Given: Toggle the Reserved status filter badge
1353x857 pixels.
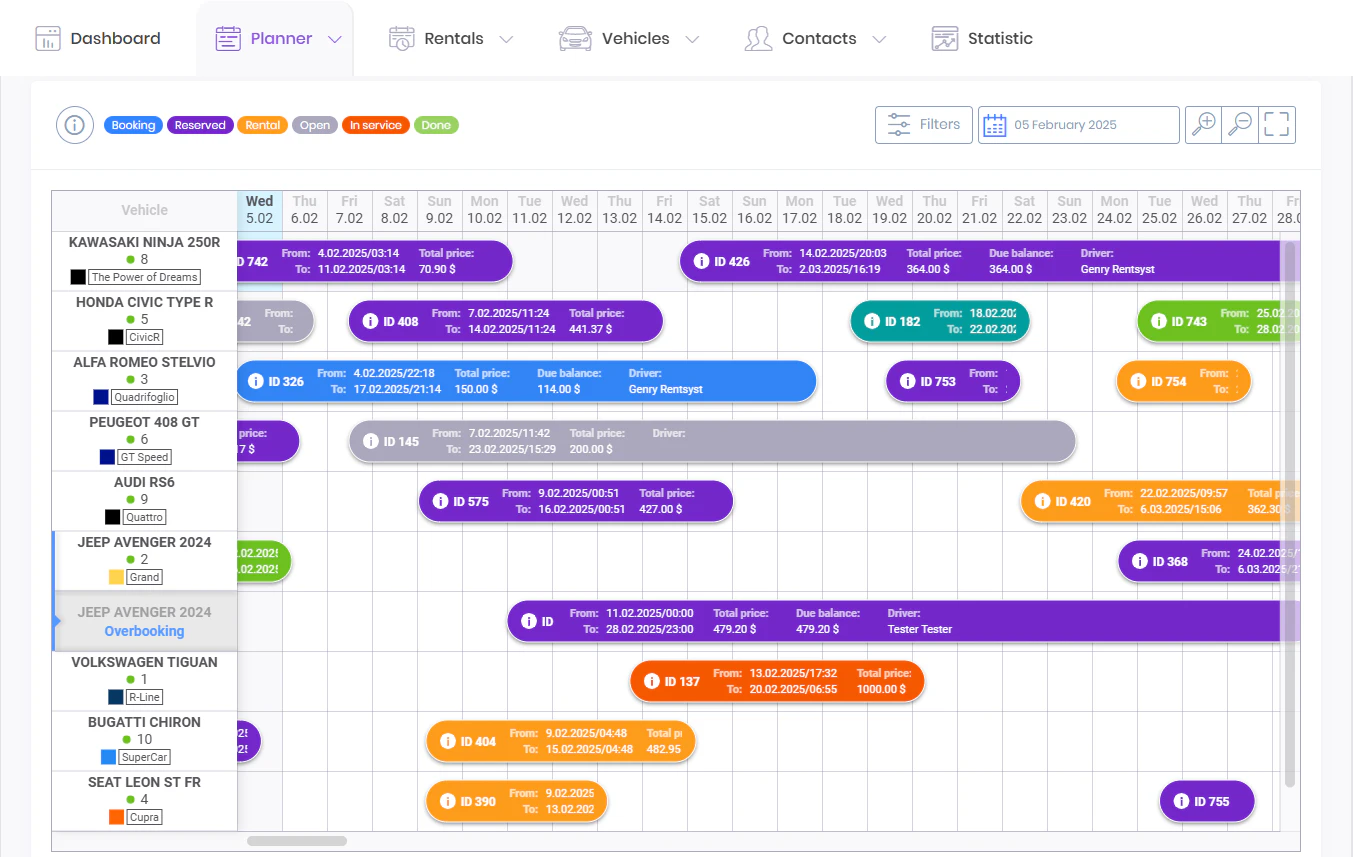Looking at the screenshot, I should point(200,124).
